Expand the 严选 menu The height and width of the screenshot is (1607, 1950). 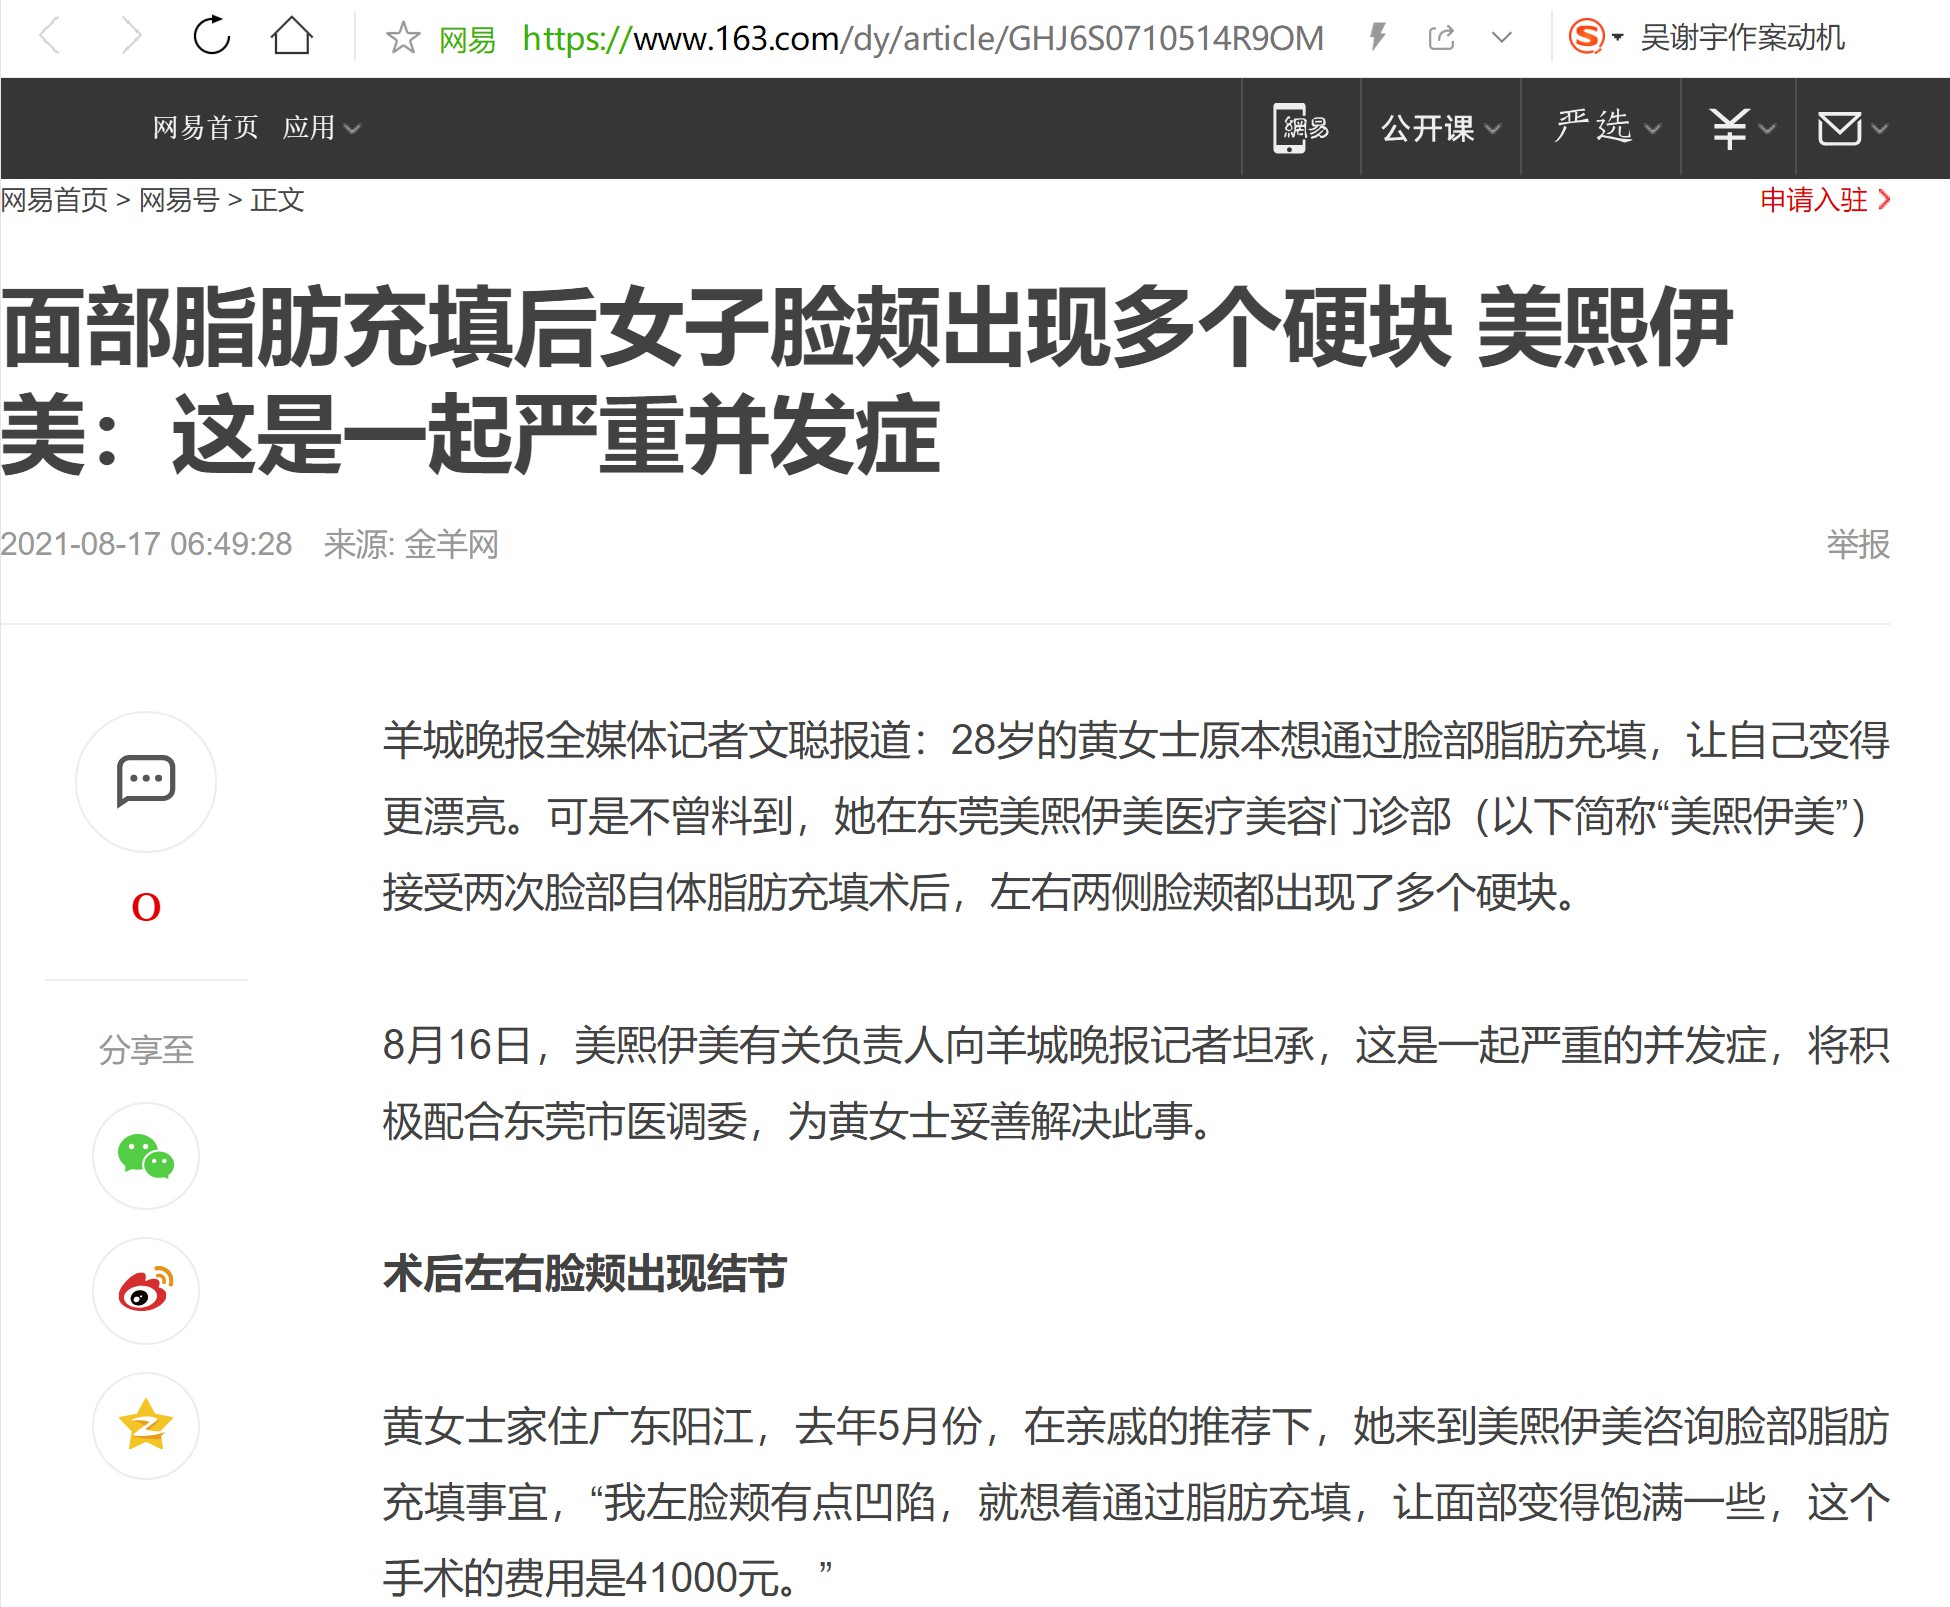pyautogui.click(x=1607, y=127)
